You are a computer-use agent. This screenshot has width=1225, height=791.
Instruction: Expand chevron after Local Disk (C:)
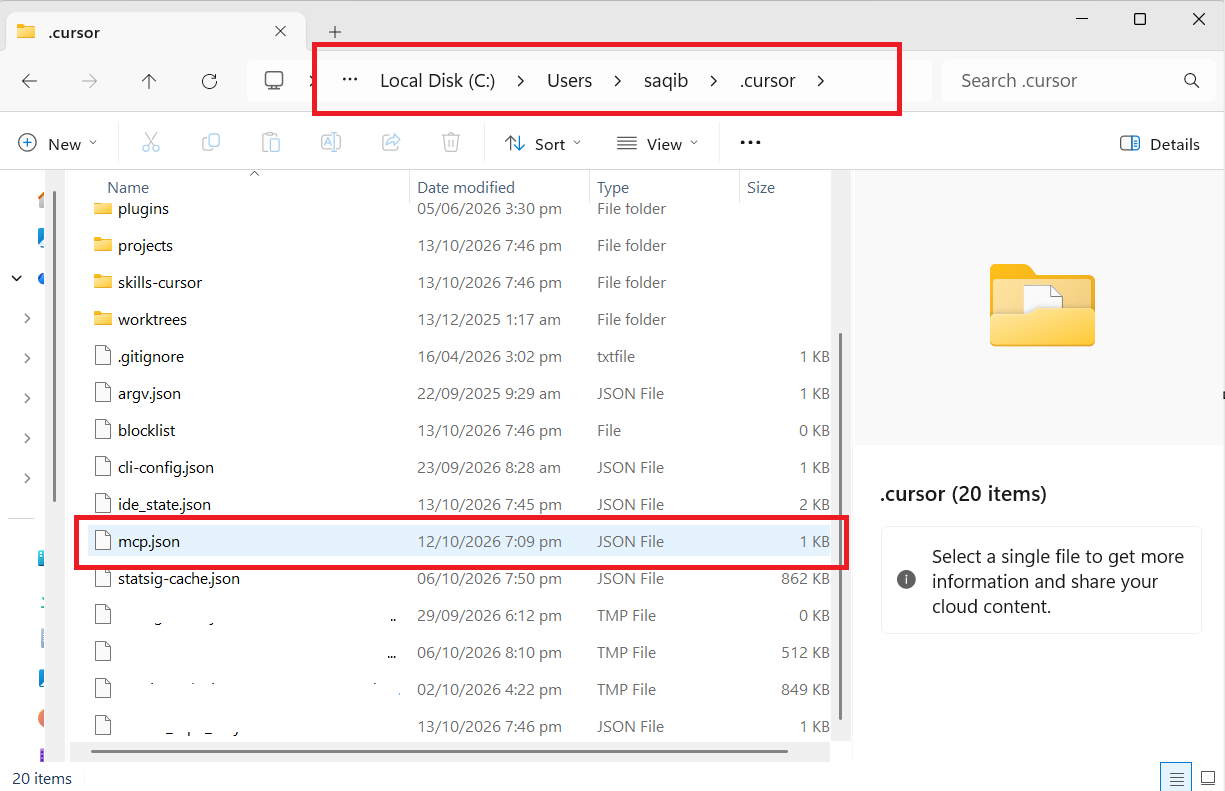[x=521, y=81]
